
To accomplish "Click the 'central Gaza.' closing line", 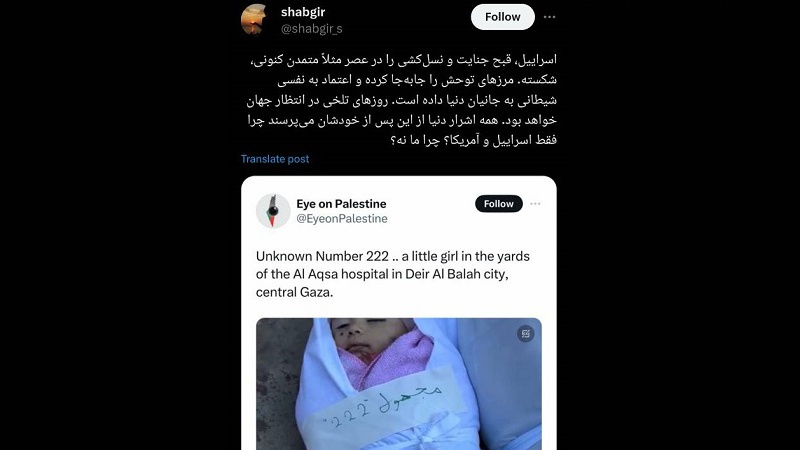I will (294, 292).
